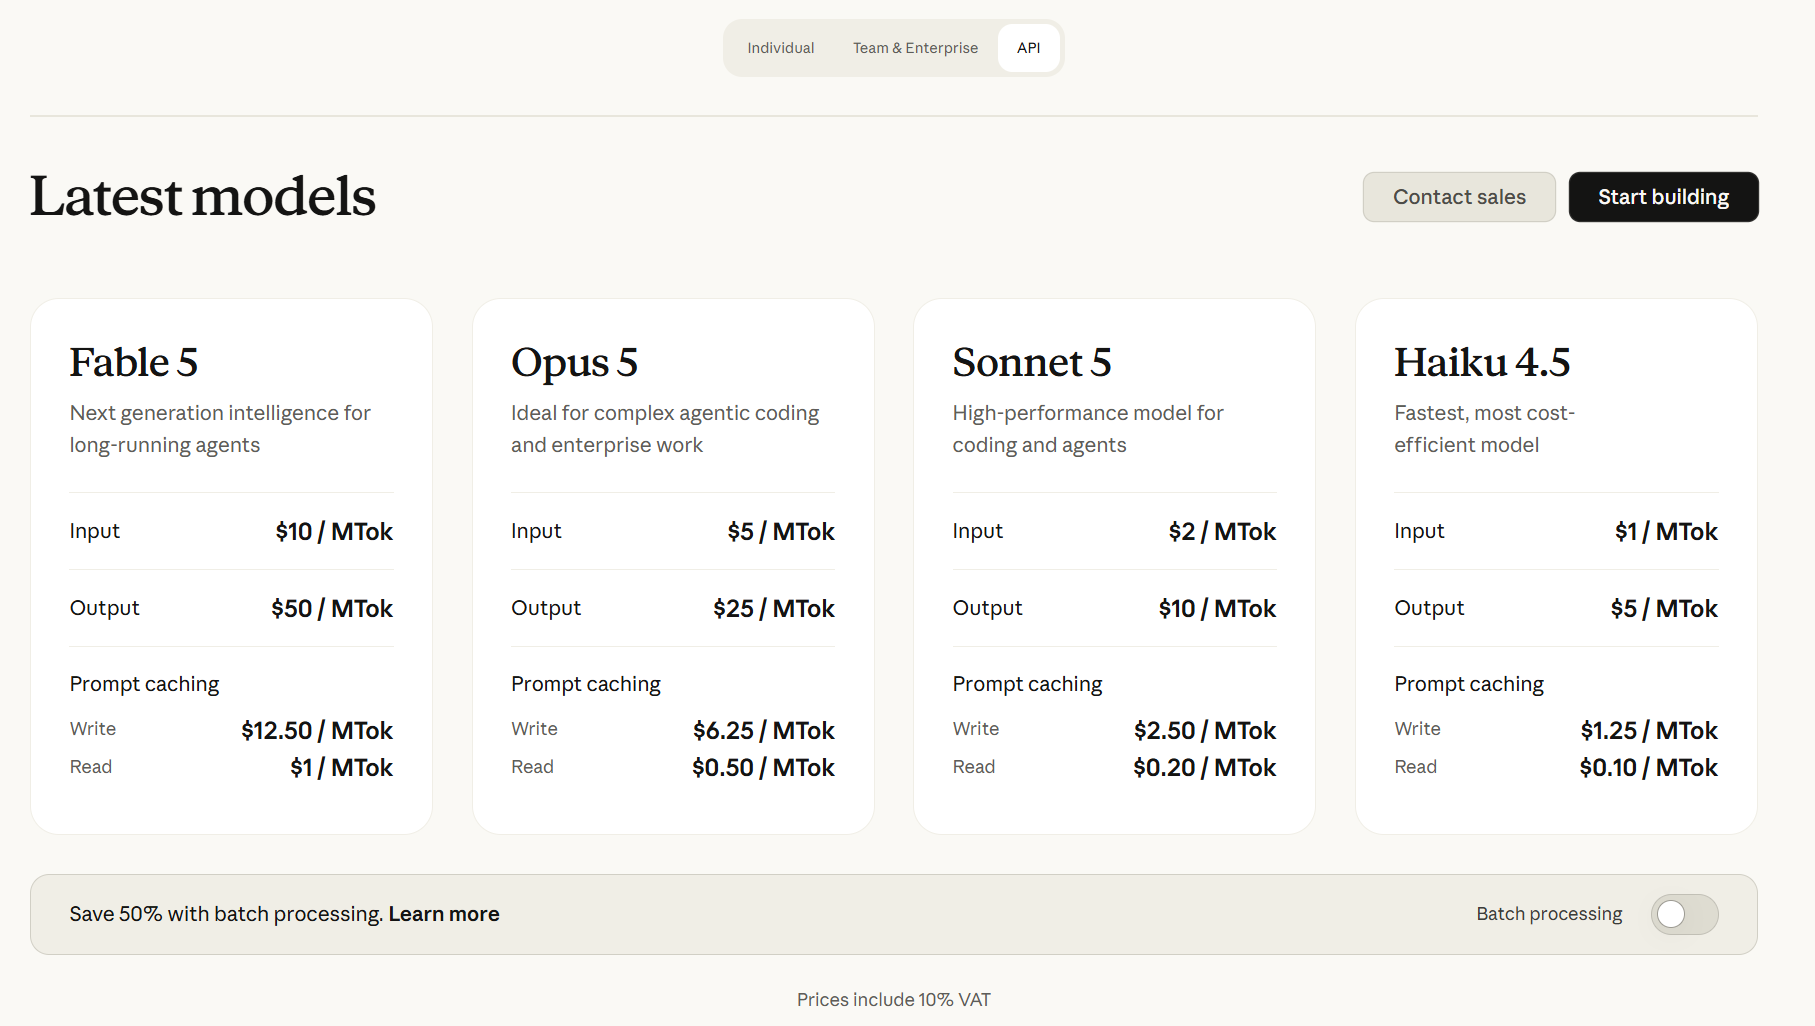
Task: Click the Start building button
Action: [x=1663, y=197]
